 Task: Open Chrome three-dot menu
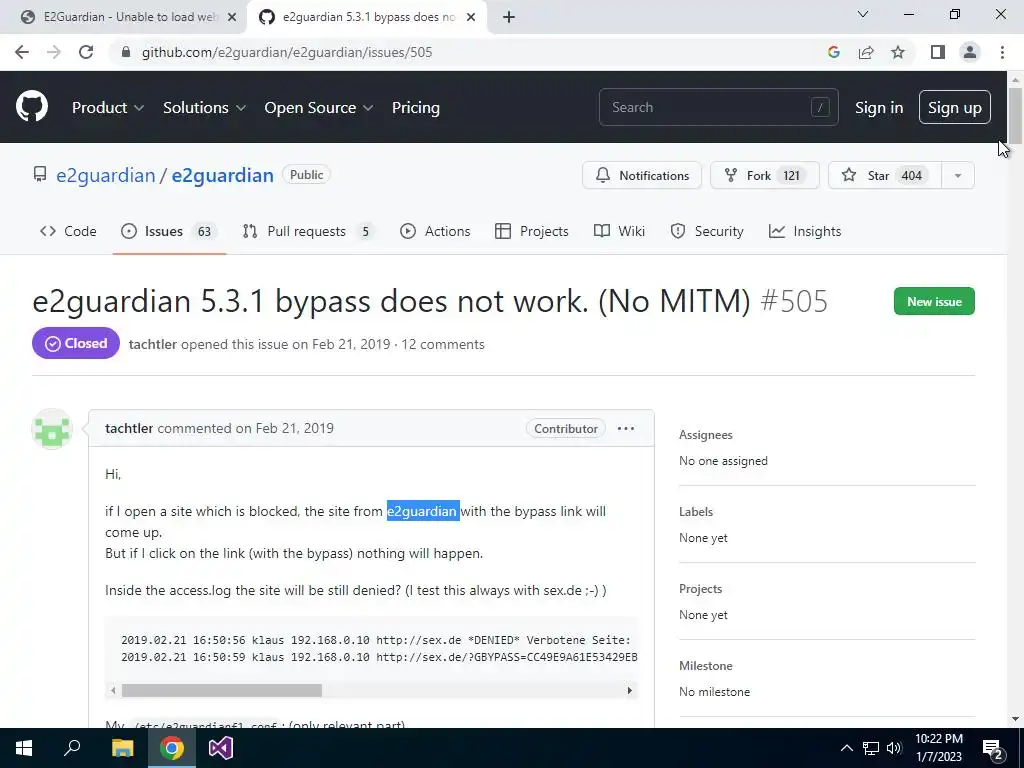[1002, 52]
